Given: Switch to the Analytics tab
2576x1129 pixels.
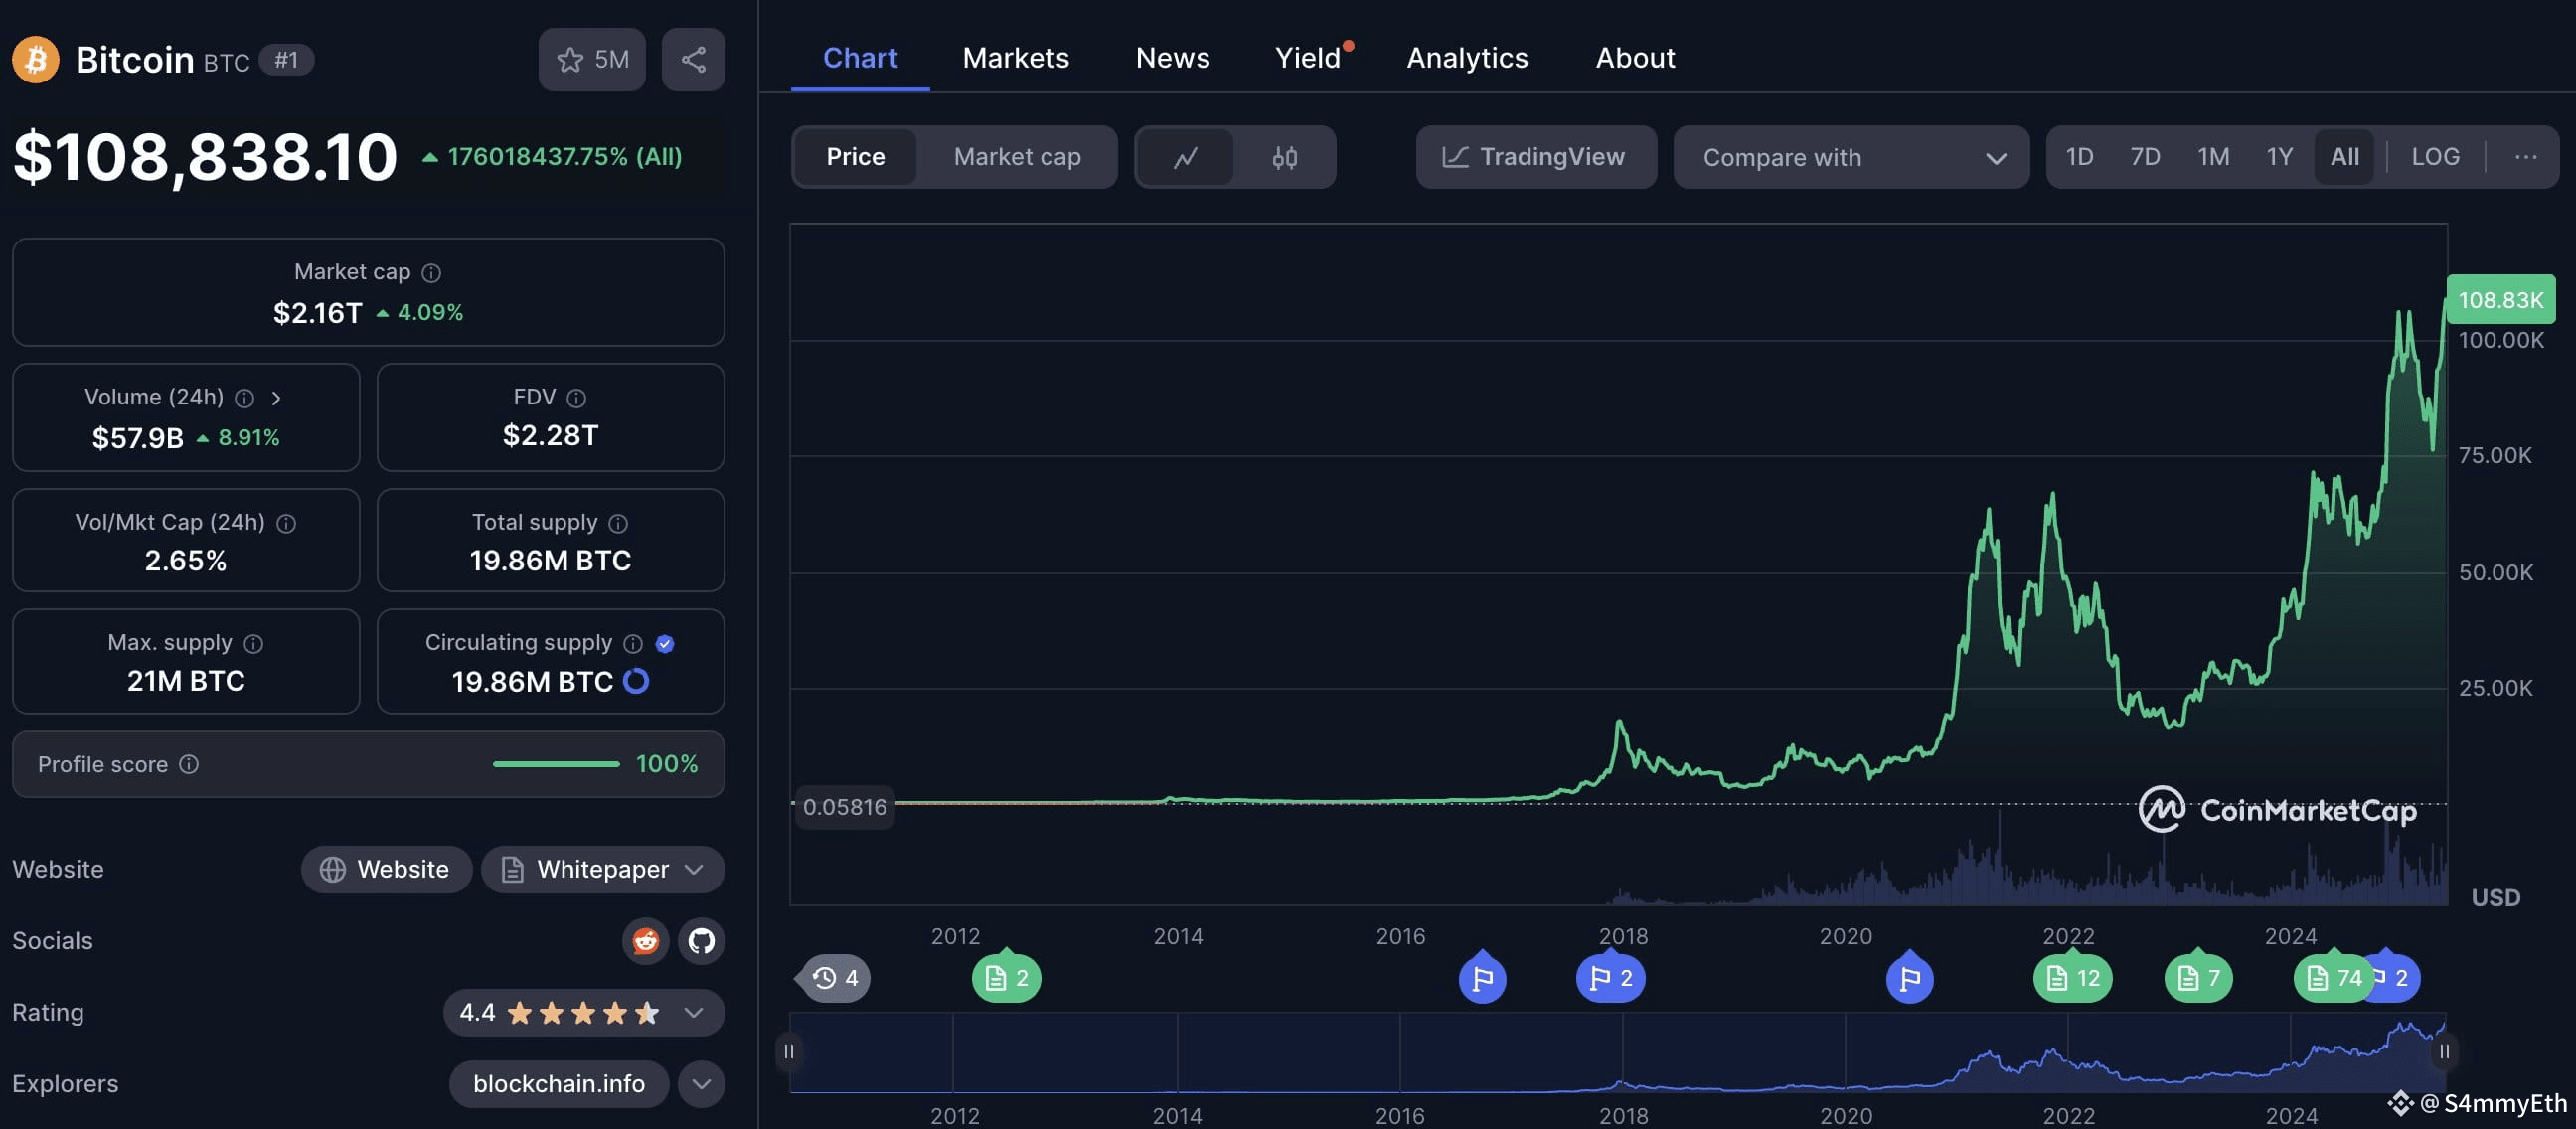Looking at the screenshot, I should coord(1467,58).
